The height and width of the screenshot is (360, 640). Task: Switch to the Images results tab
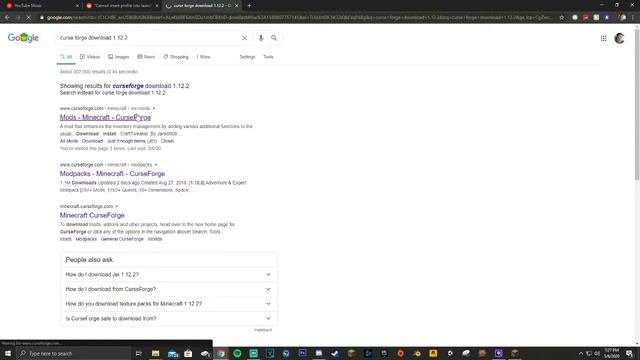119,57
